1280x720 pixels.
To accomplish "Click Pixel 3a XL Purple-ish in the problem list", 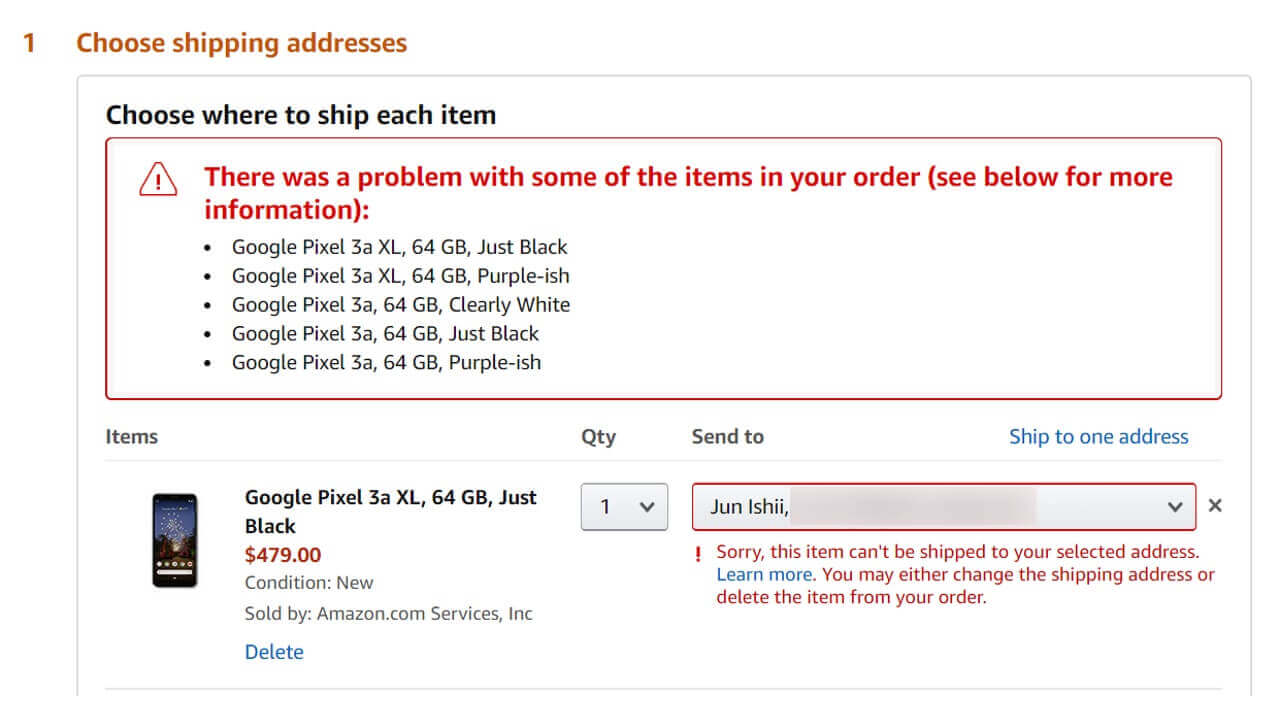I will [400, 276].
